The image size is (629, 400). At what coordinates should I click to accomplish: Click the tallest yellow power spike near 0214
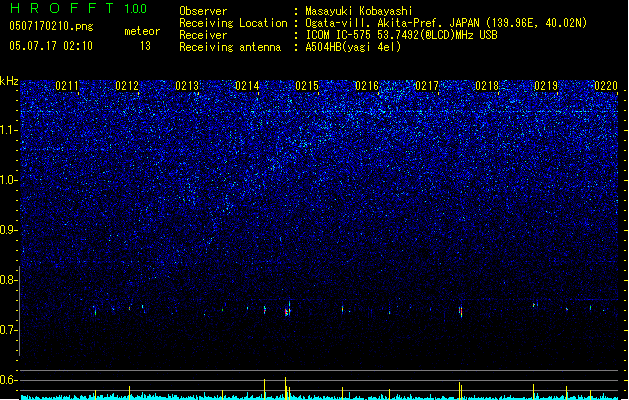(x=286, y=388)
